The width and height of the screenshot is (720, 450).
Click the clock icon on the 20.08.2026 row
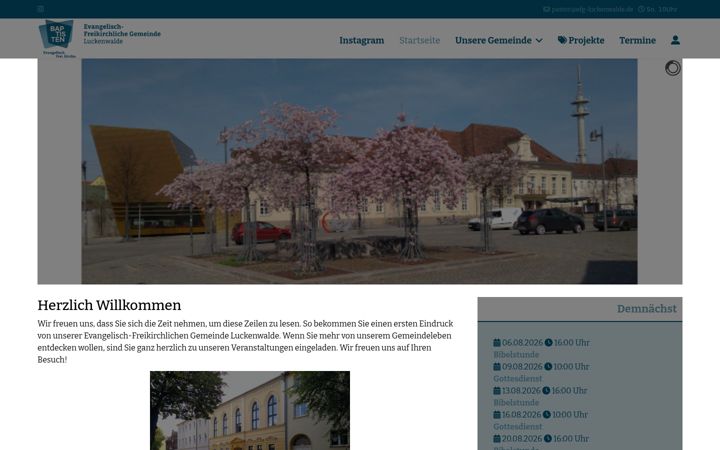[x=548, y=439]
